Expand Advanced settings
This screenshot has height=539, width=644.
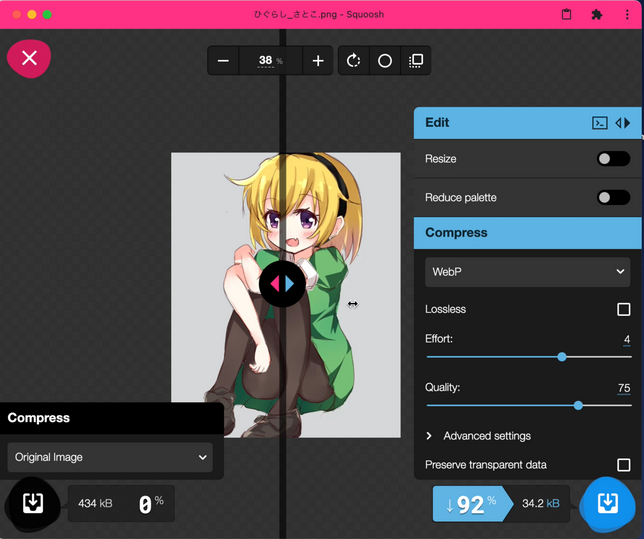479,436
